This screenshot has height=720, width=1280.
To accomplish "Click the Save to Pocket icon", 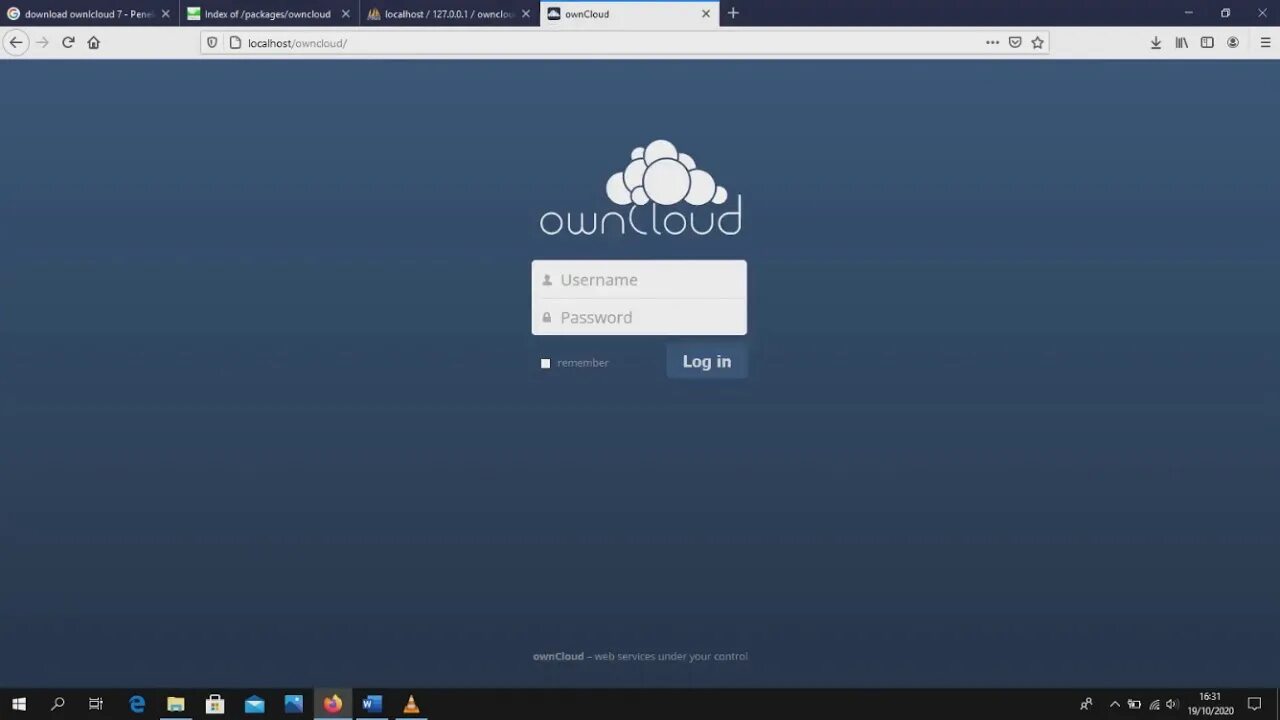I will point(1015,43).
